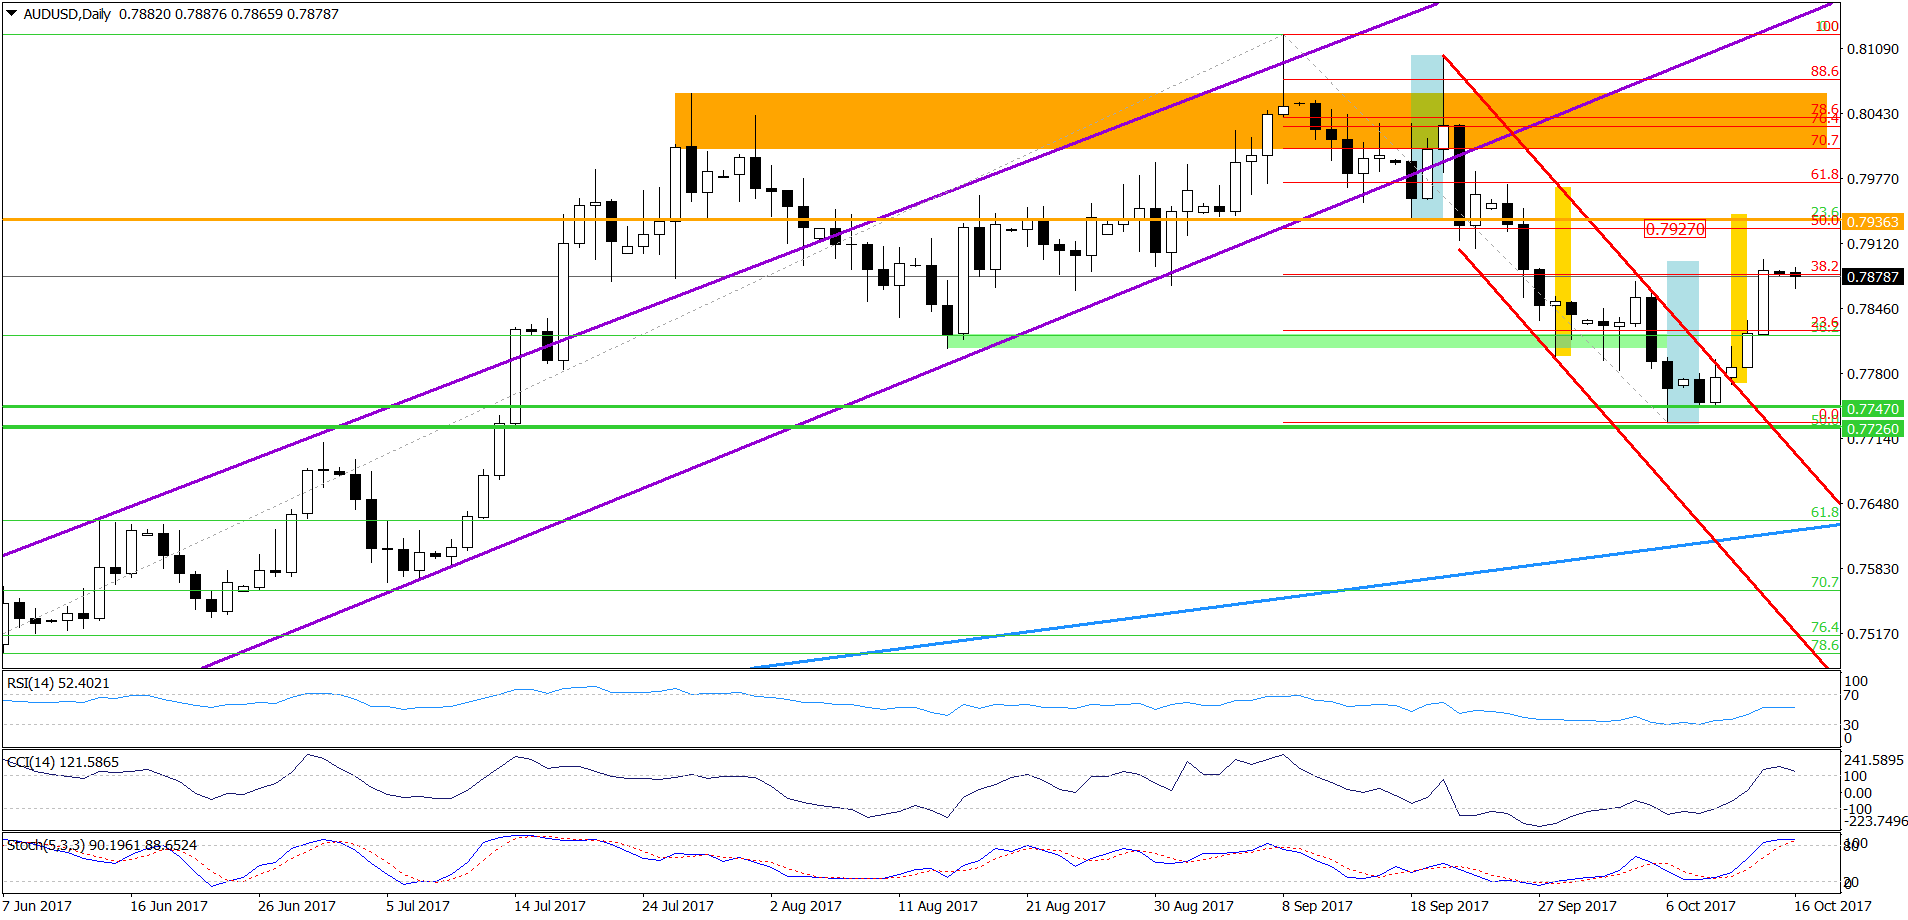Open the chart menu triangle beside AUDUSD,Daily
The width and height of the screenshot is (1908, 920).
coord(11,14)
